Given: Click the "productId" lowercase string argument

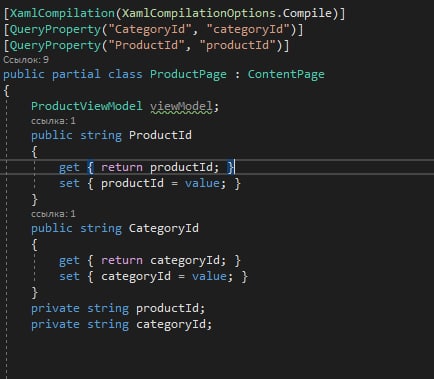Looking at the screenshot, I should point(238,45).
